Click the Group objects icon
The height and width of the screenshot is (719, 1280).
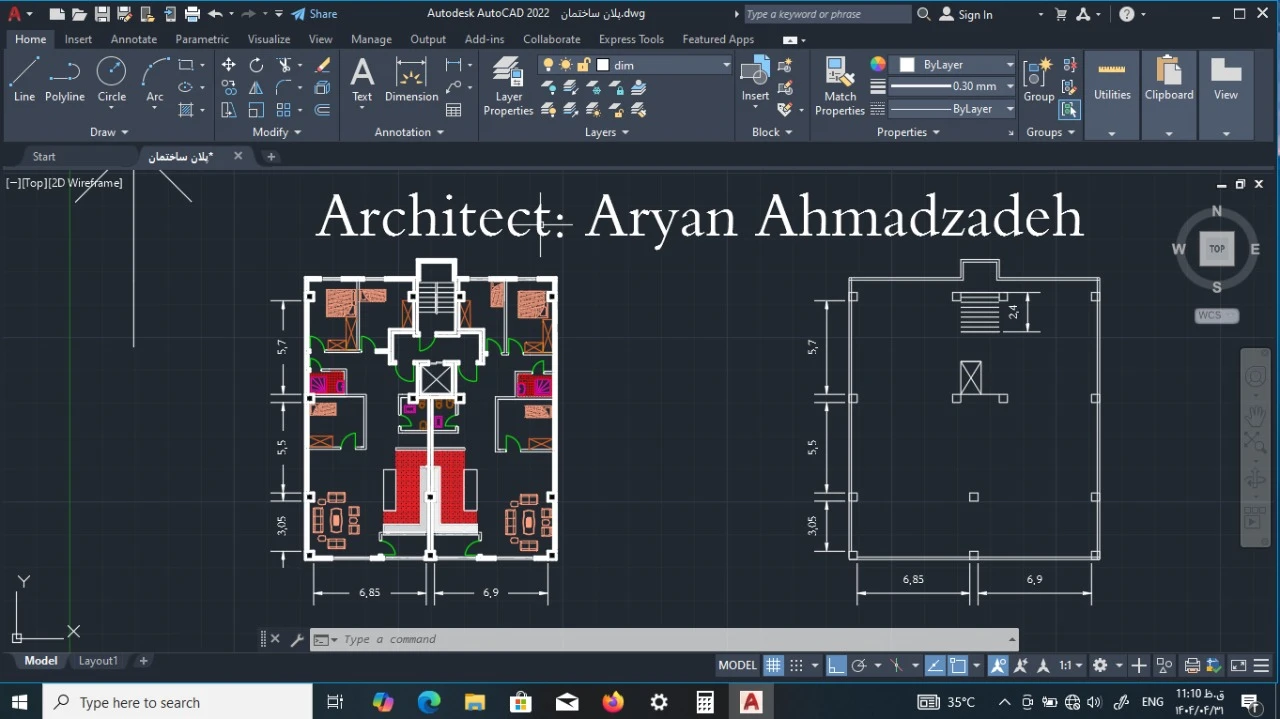tap(1038, 79)
